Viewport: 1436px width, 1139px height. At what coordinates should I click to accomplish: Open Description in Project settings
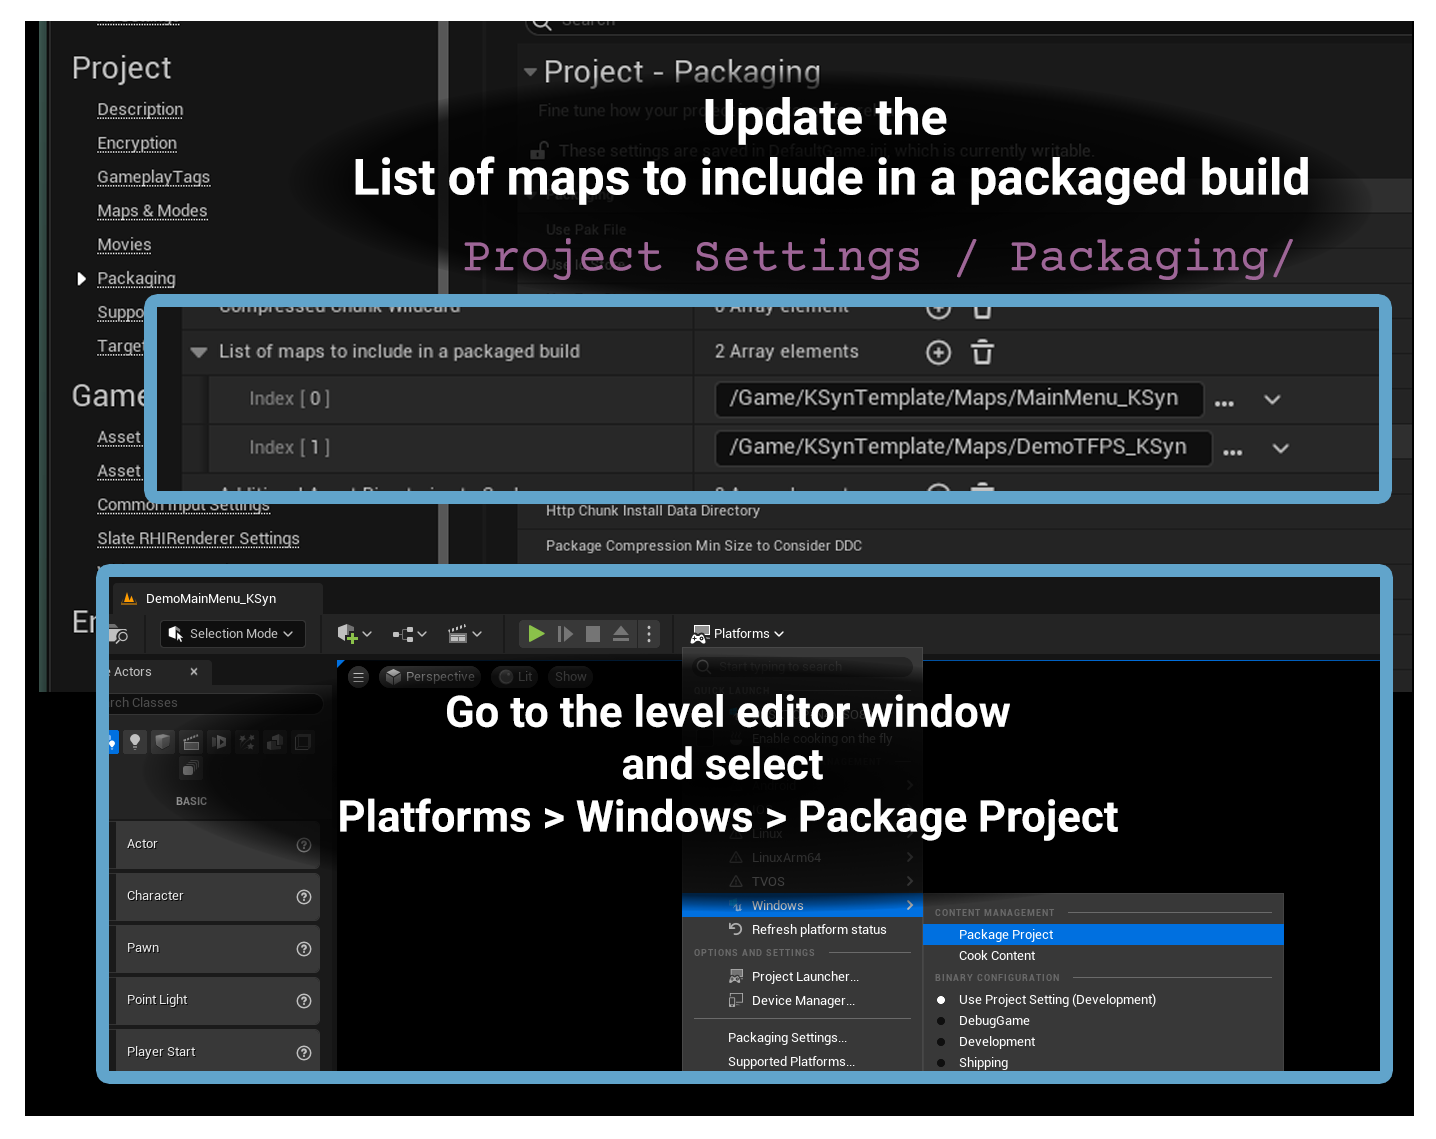tap(140, 109)
